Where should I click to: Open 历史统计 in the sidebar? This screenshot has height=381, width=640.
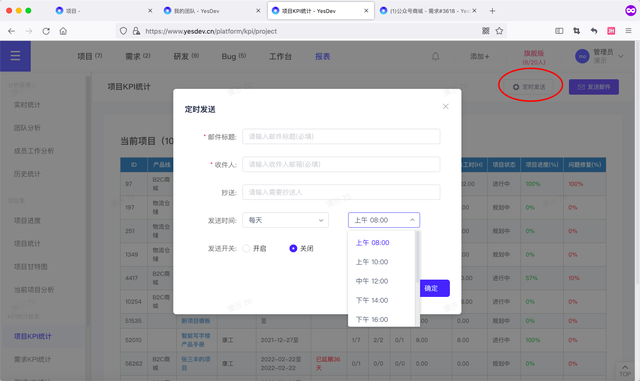(x=27, y=174)
